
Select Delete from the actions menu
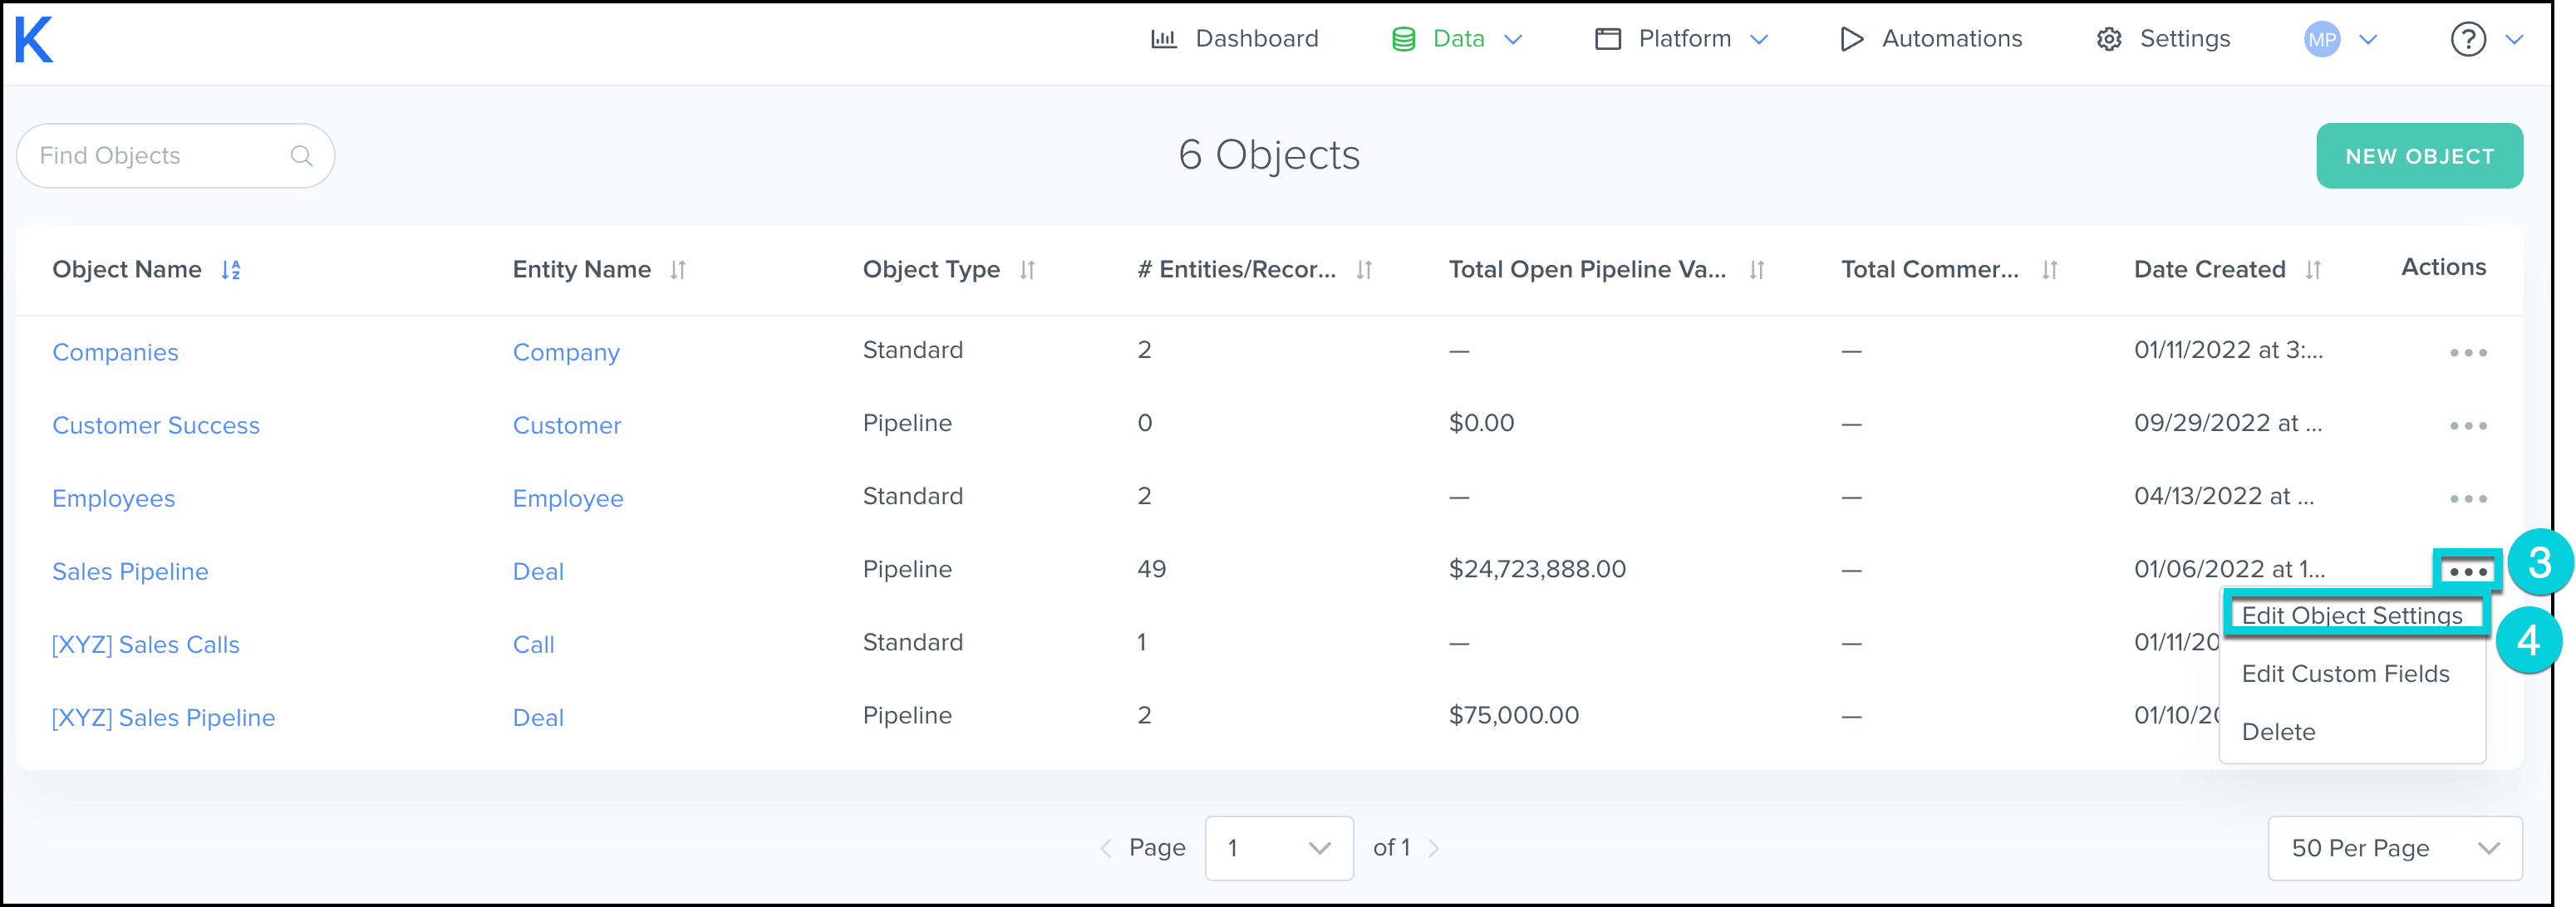(2278, 732)
